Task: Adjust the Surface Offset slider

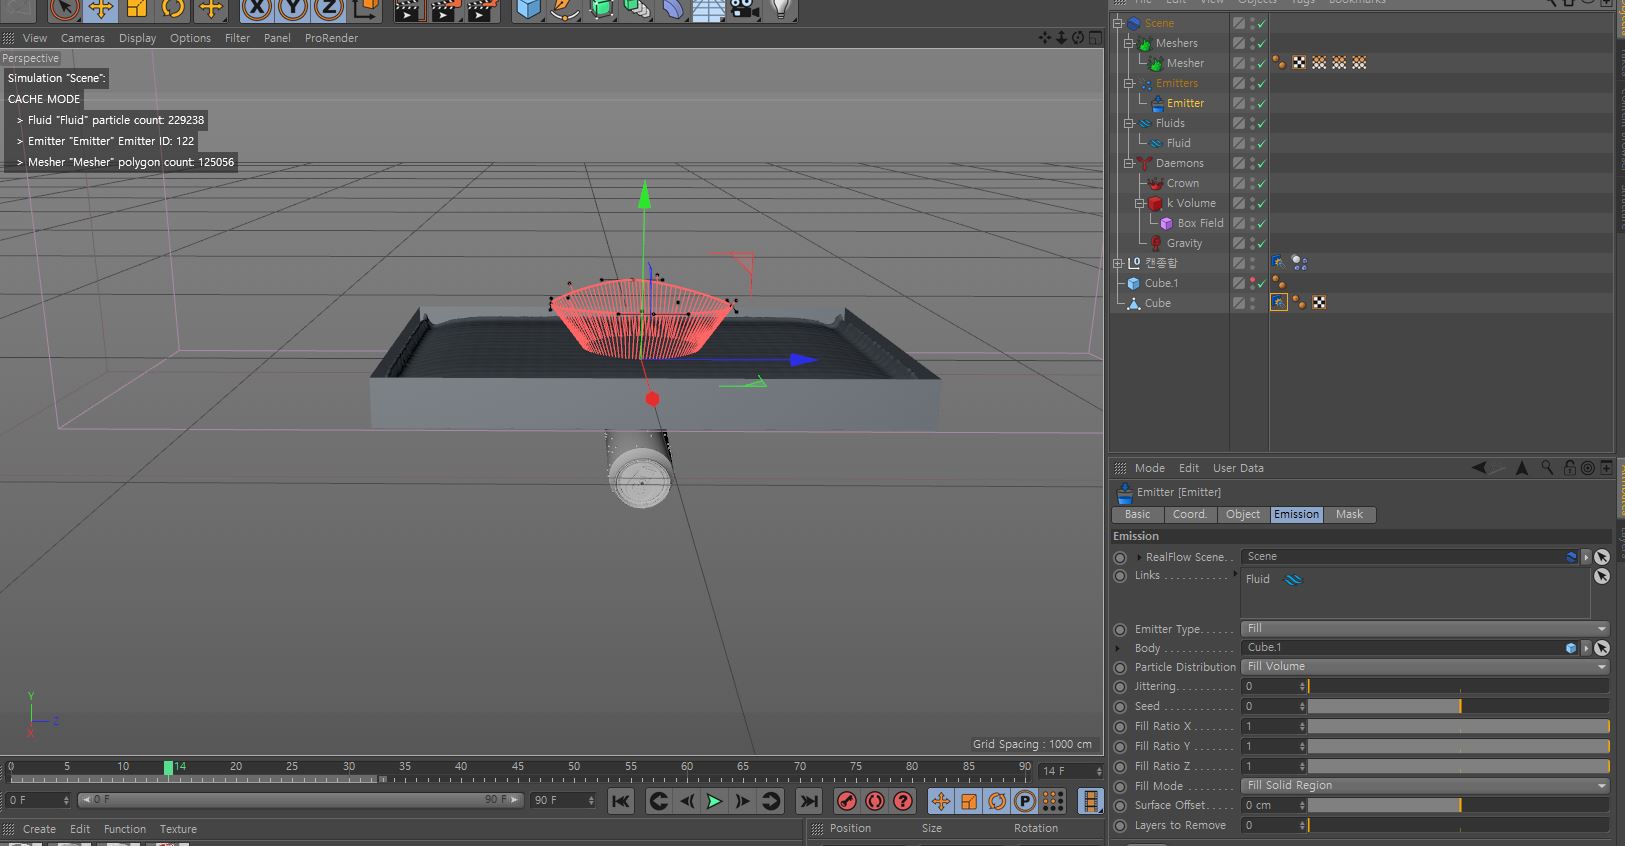Action: click(x=1459, y=806)
